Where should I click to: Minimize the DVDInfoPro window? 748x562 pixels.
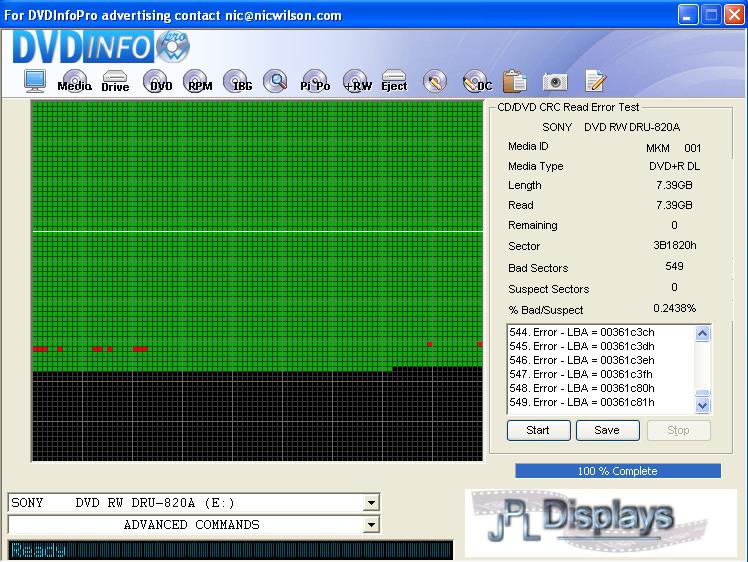687,15
